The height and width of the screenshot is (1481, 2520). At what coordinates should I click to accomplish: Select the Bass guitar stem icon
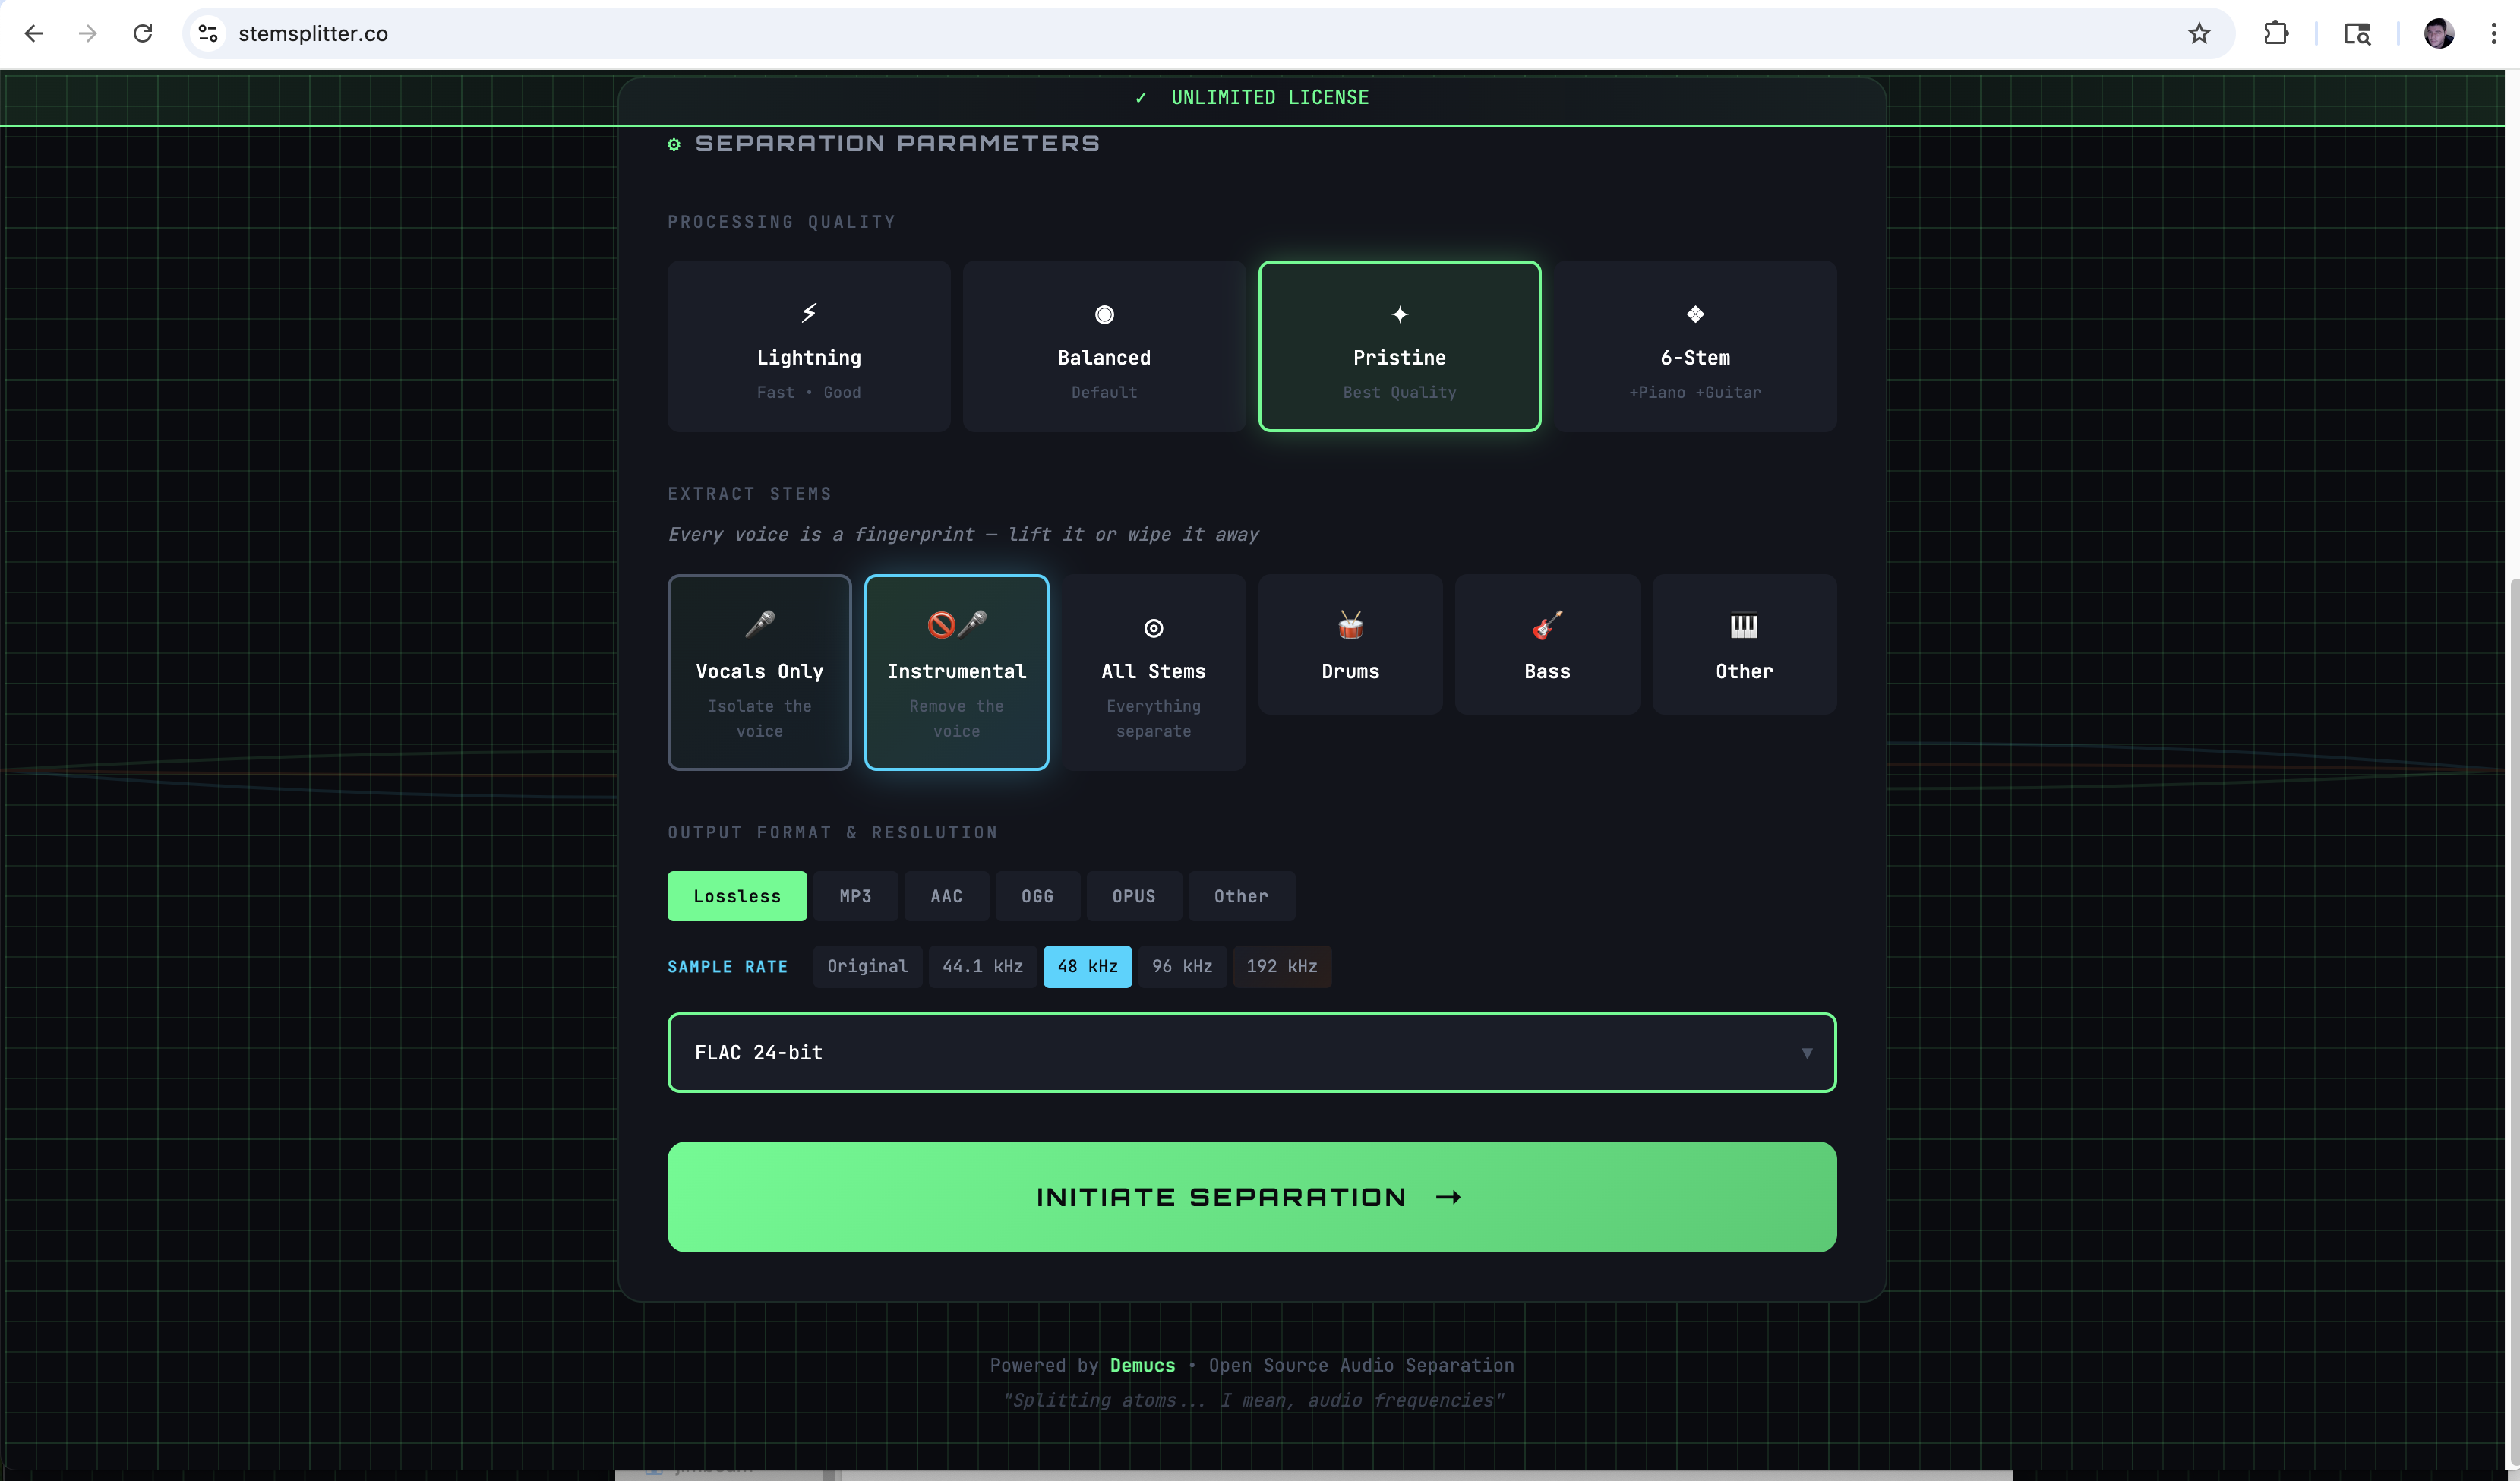pyautogui.click(x=1546, y=627)
